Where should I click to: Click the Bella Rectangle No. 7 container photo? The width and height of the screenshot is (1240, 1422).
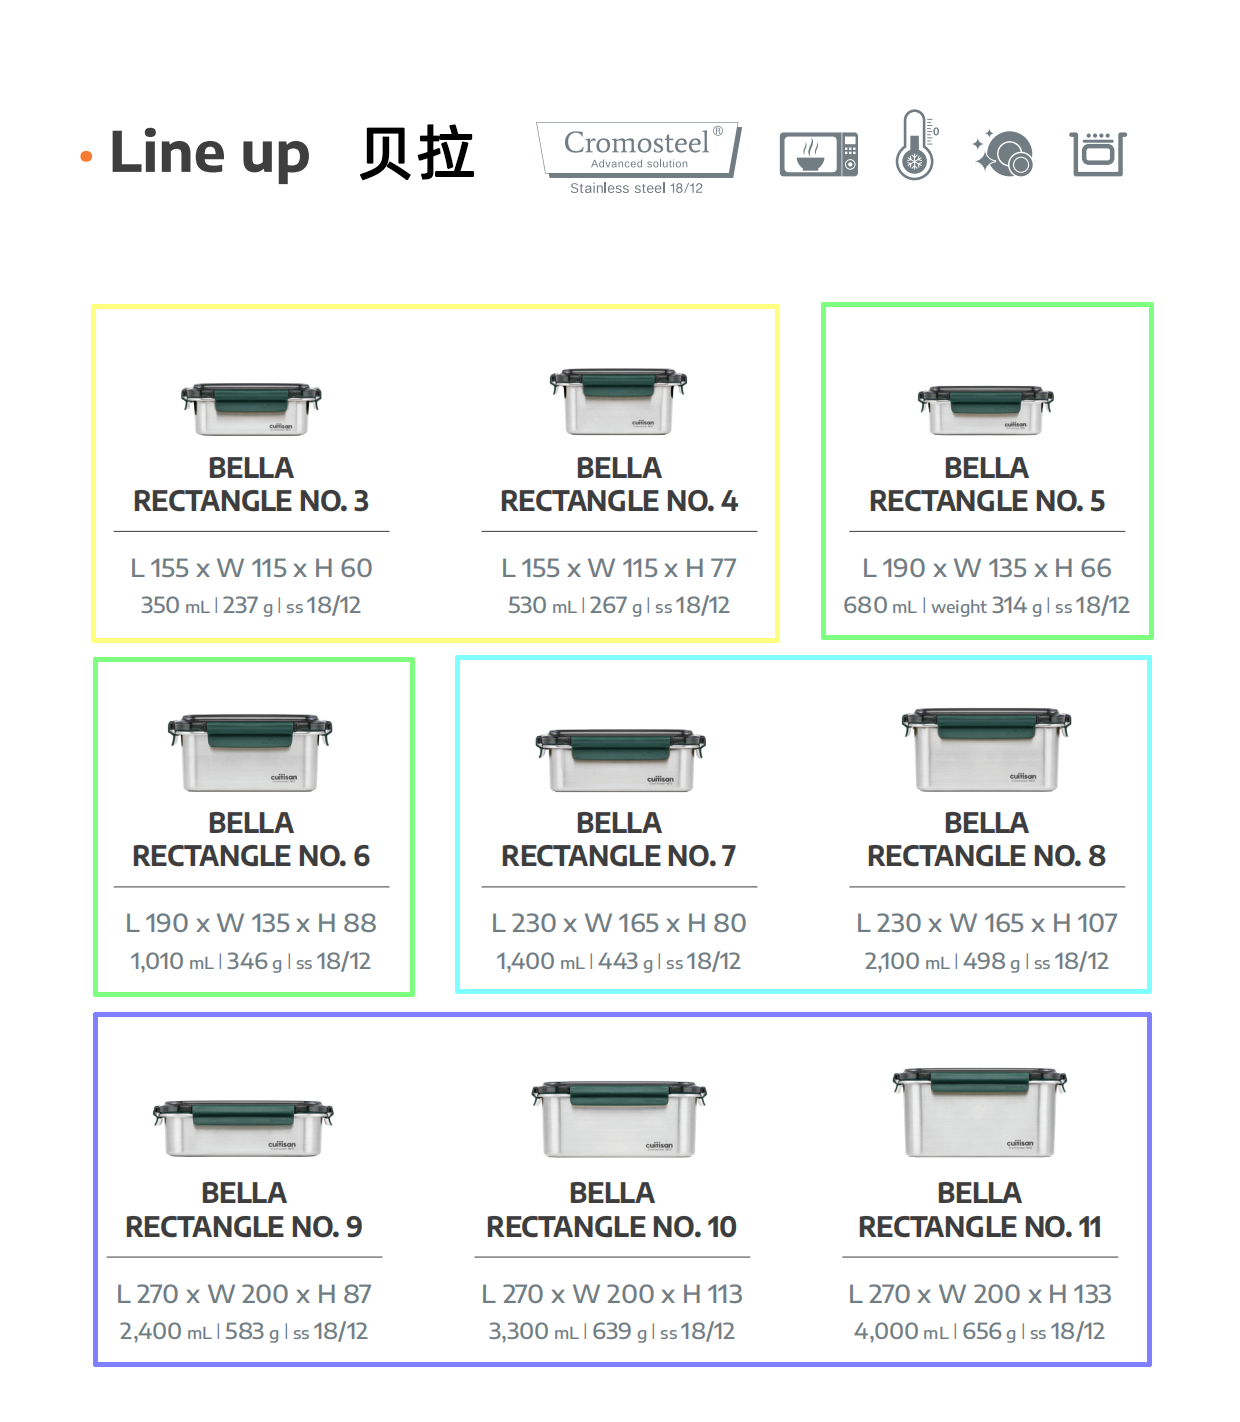point(620,760)
